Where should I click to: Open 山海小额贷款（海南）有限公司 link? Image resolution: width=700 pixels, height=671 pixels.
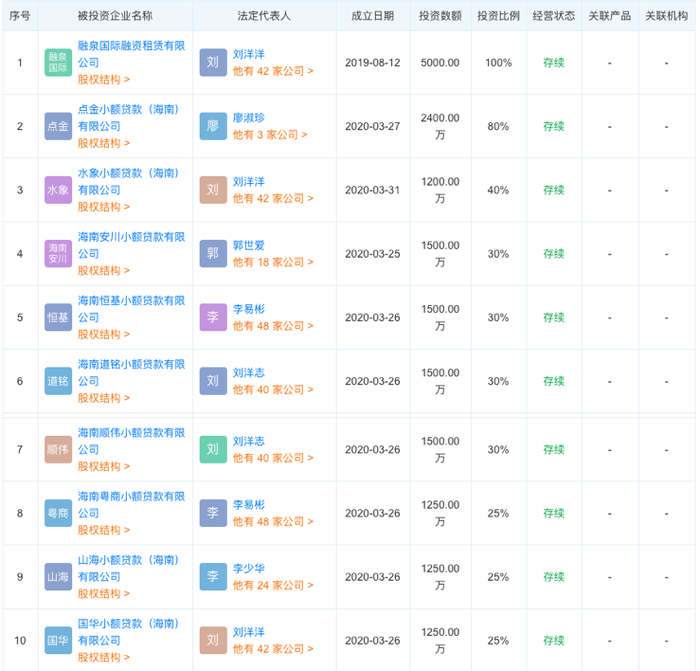(x=129, y=568)
